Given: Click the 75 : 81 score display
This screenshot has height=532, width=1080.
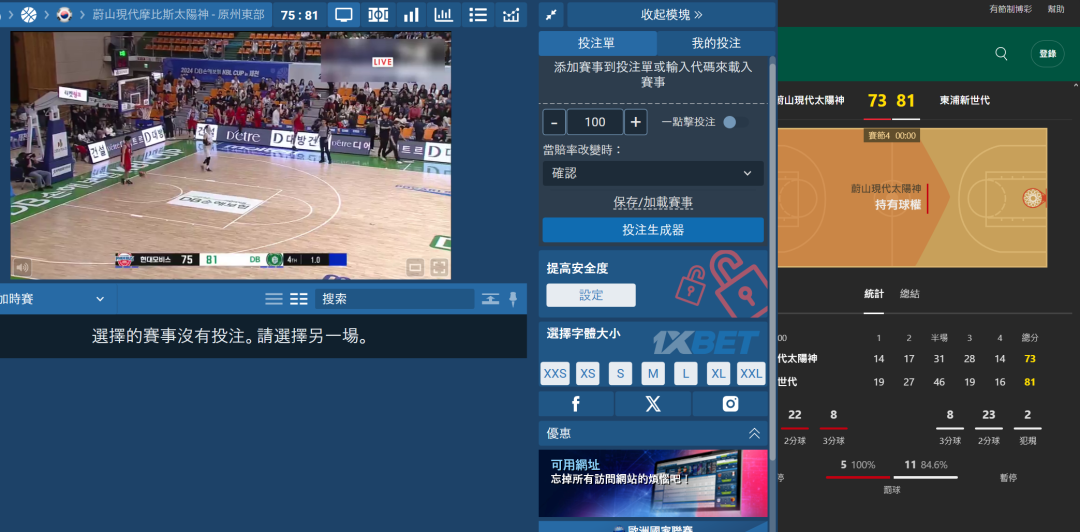Looking at the screenshot, I should click(300, 14).
